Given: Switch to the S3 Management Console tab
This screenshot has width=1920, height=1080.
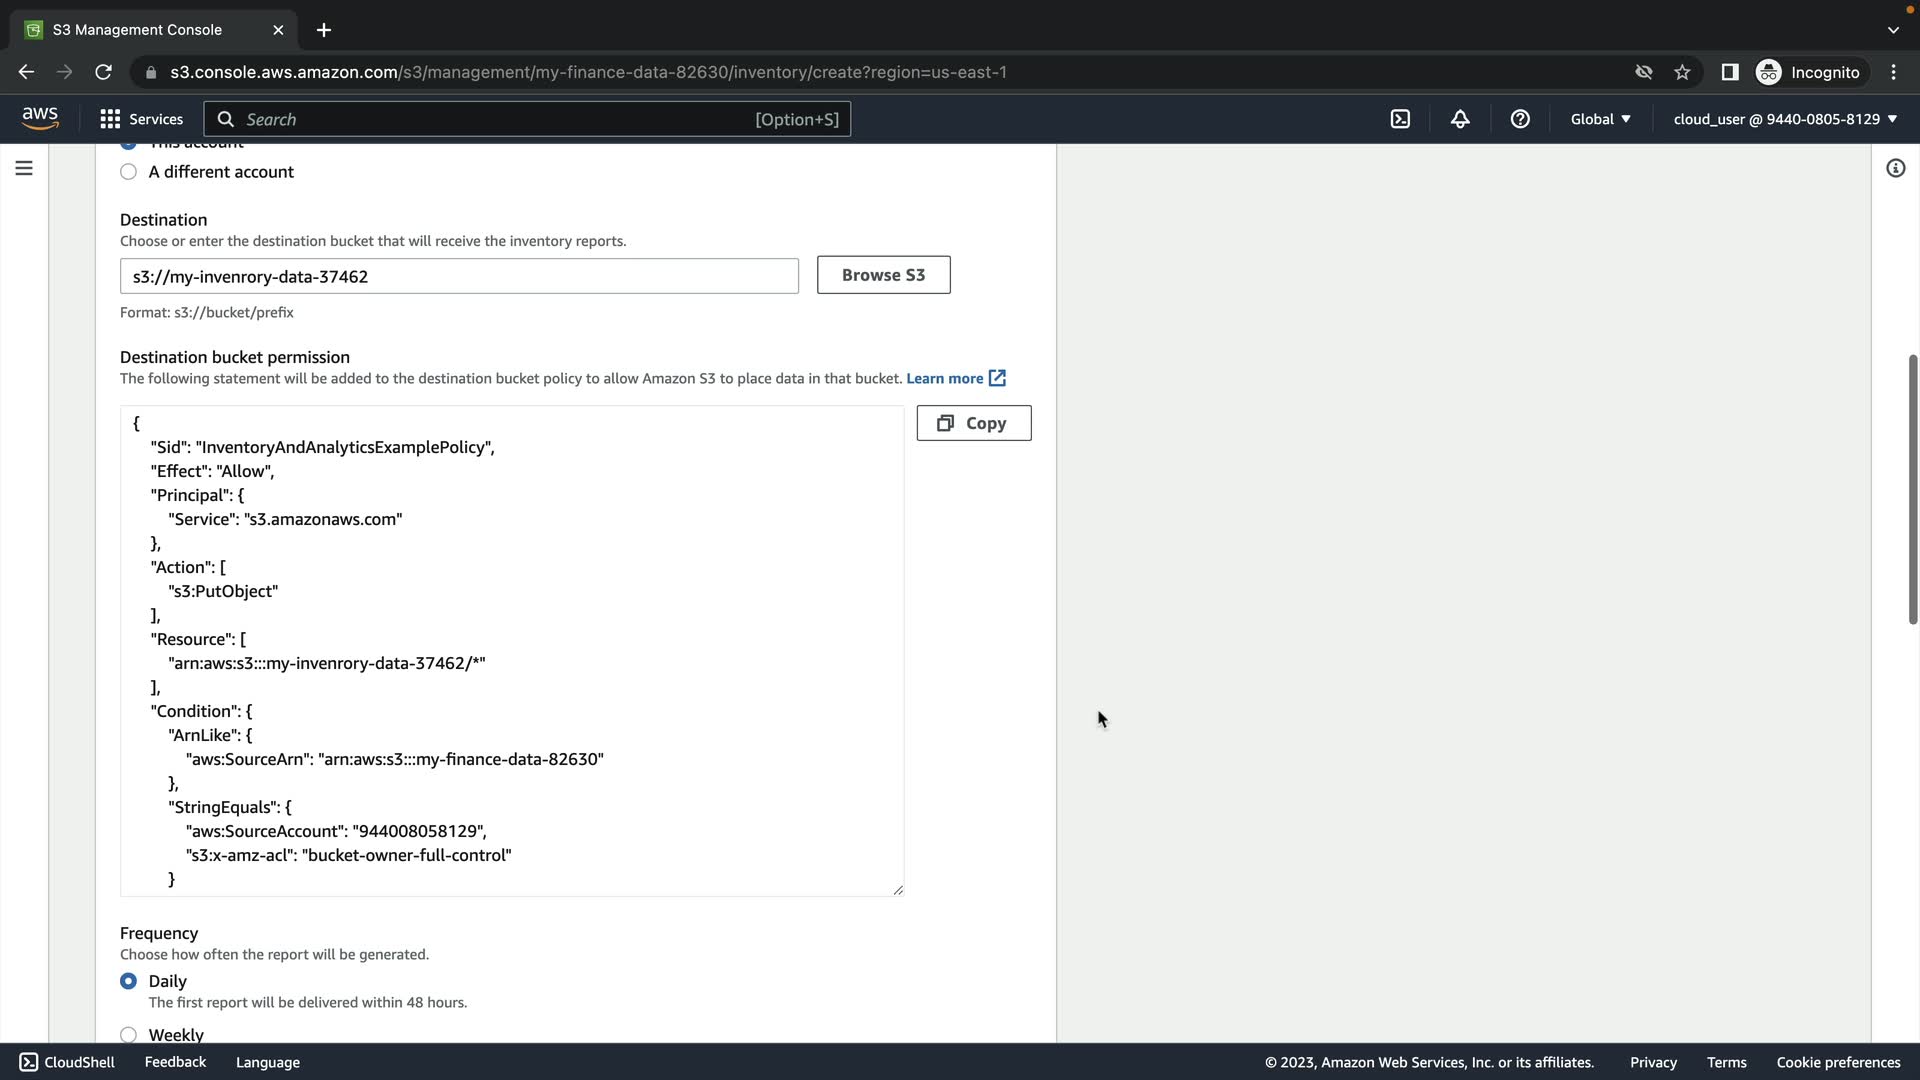Looking at the screenshot, I should 138,30.
